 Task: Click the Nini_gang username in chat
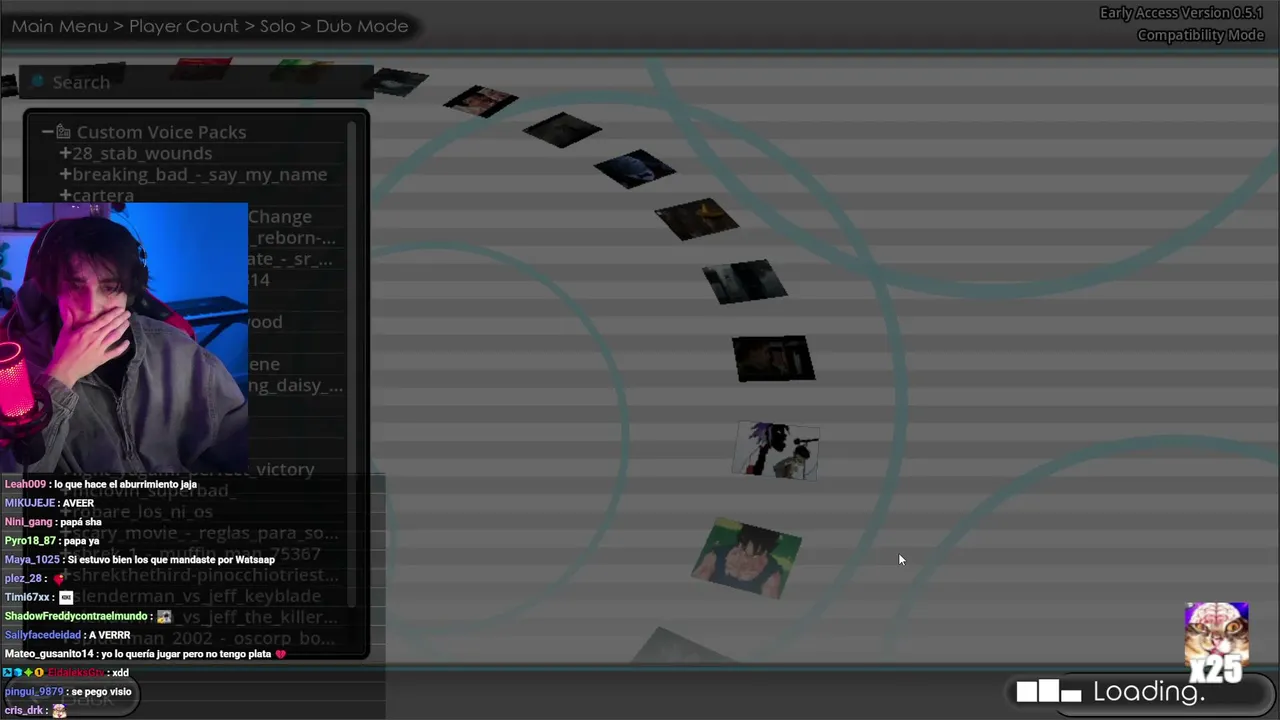coord(28,522)
